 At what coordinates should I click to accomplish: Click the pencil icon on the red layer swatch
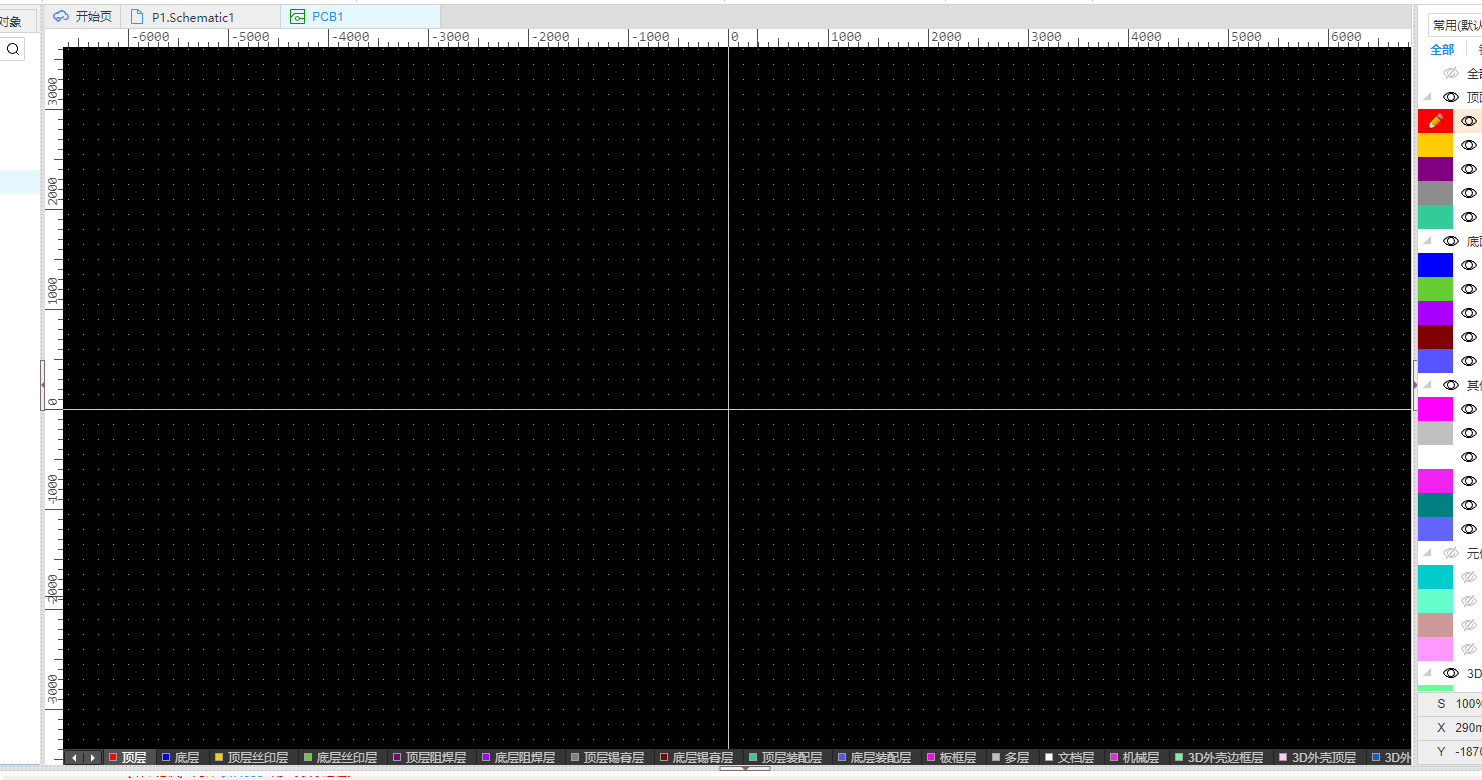pos(1435,121)
